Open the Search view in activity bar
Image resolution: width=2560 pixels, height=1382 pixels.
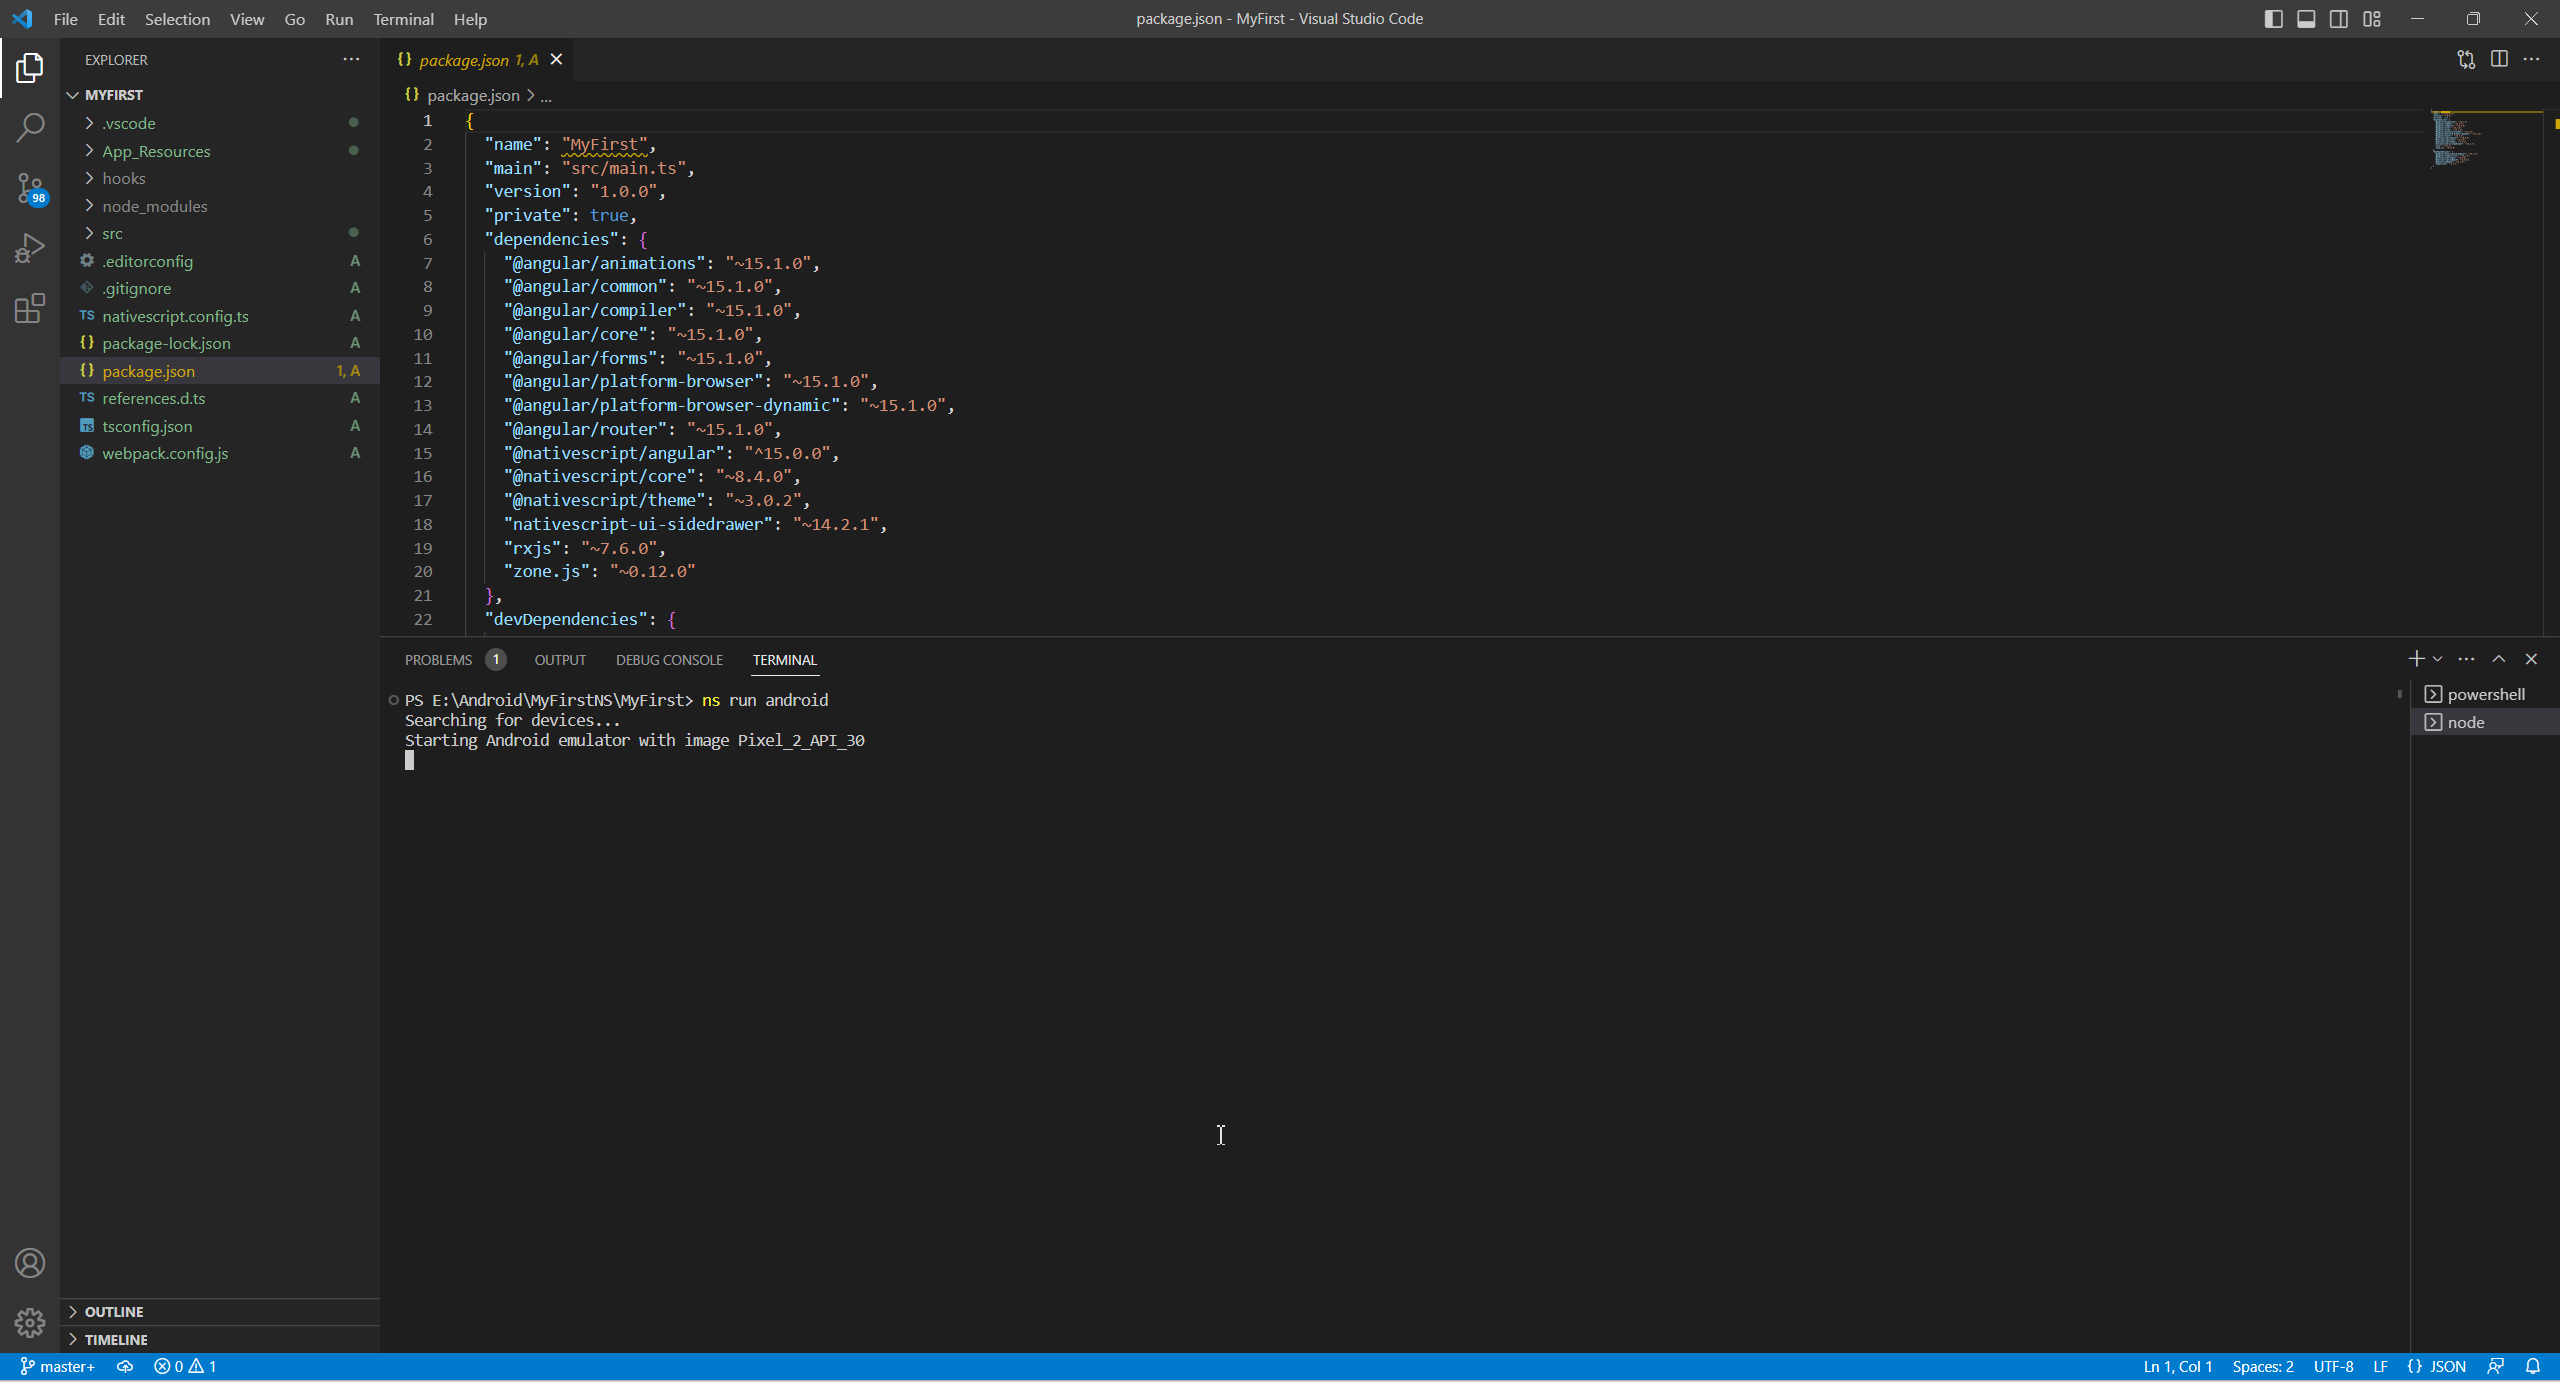(x=30, y=127)
